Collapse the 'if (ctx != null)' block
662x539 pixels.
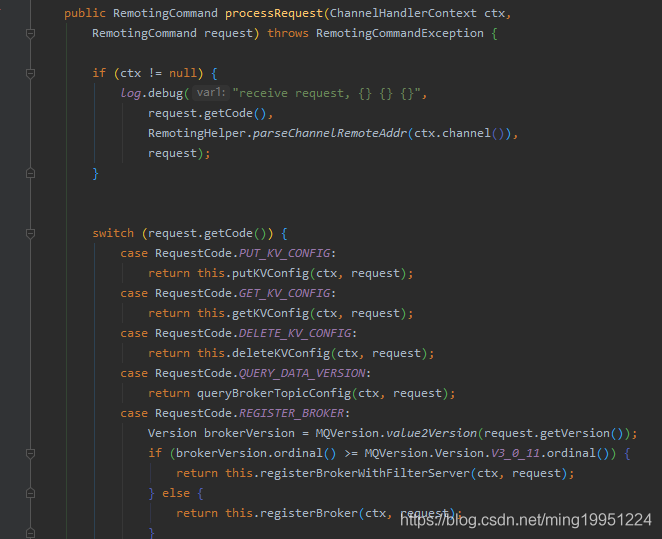(31, 73)
